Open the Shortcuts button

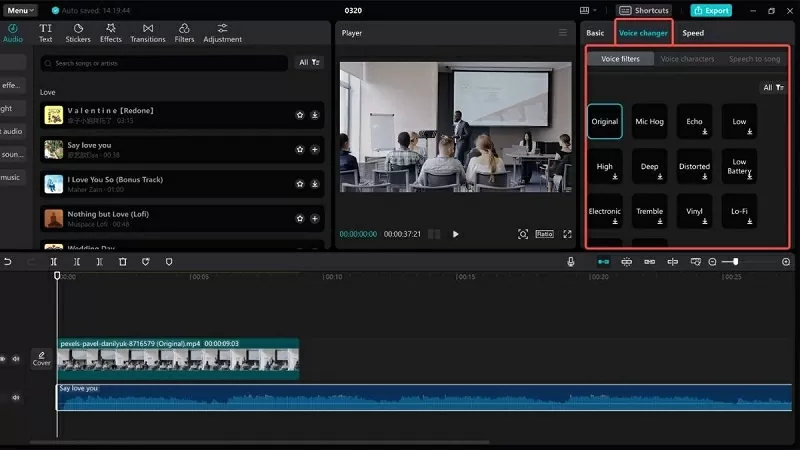[x=645, y=10]
